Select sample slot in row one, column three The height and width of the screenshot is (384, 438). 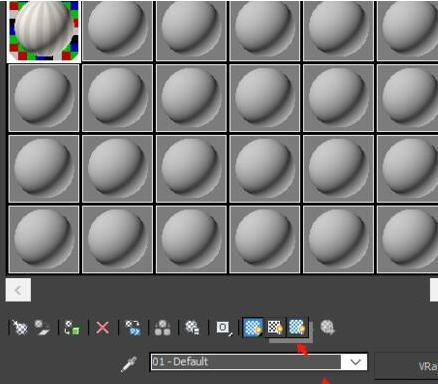[x=191, y=31]
